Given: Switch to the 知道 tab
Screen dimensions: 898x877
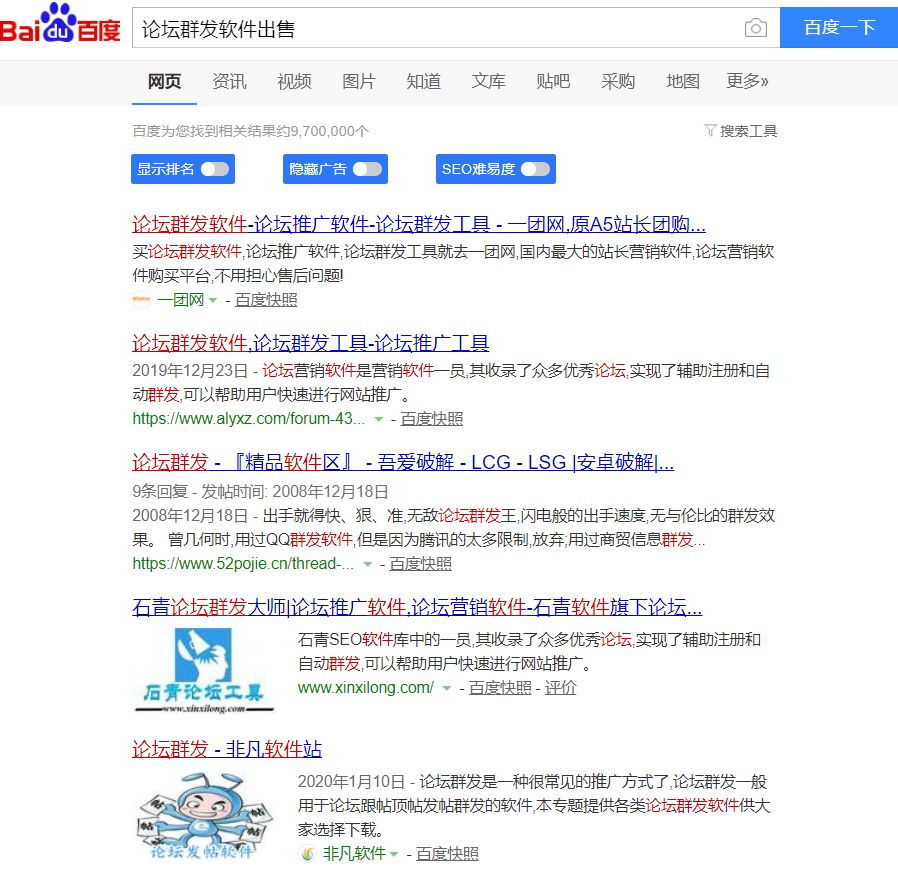Looking at the screenshot, I should click(424, 81).
